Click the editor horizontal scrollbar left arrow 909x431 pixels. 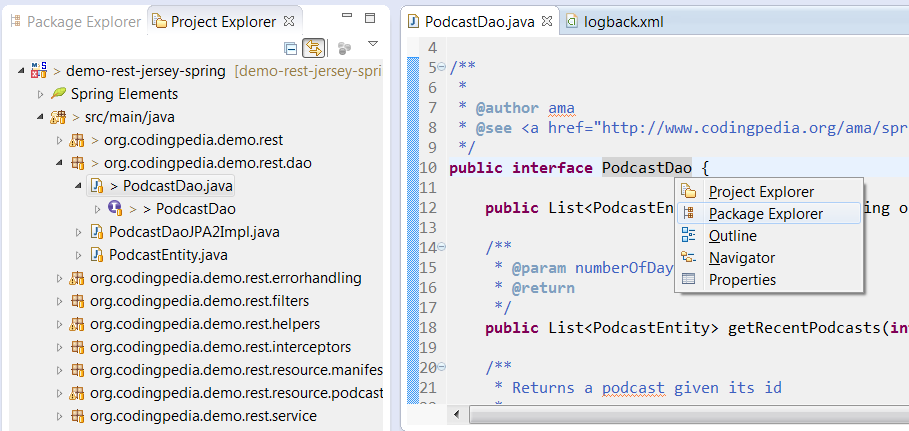(x=457, y=413)
